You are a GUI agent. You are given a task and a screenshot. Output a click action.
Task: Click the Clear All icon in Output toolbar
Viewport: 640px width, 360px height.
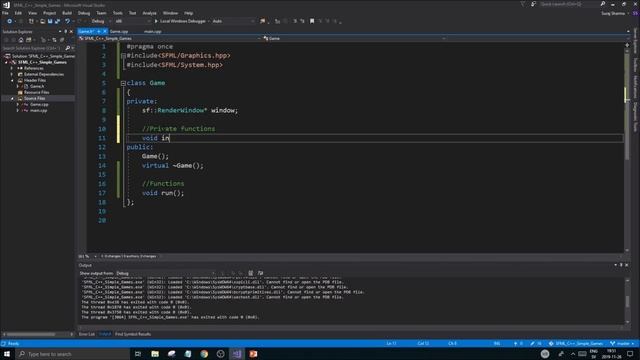pos(251,273)
